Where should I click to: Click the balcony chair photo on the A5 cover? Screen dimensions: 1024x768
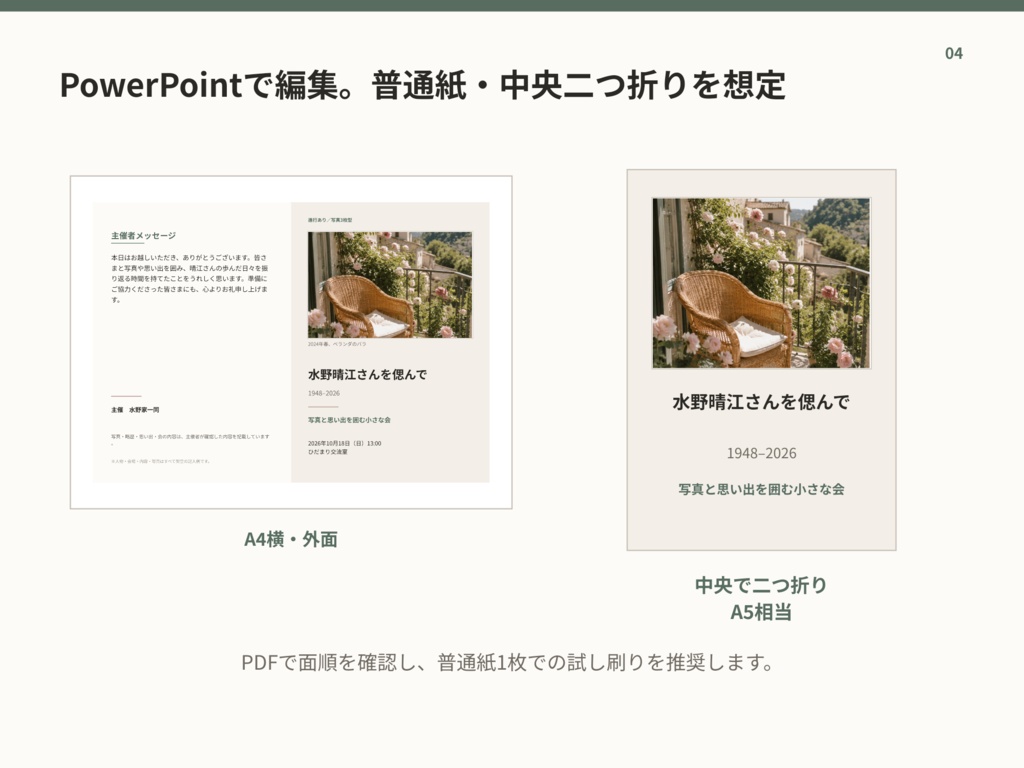(x=761, y=283)
